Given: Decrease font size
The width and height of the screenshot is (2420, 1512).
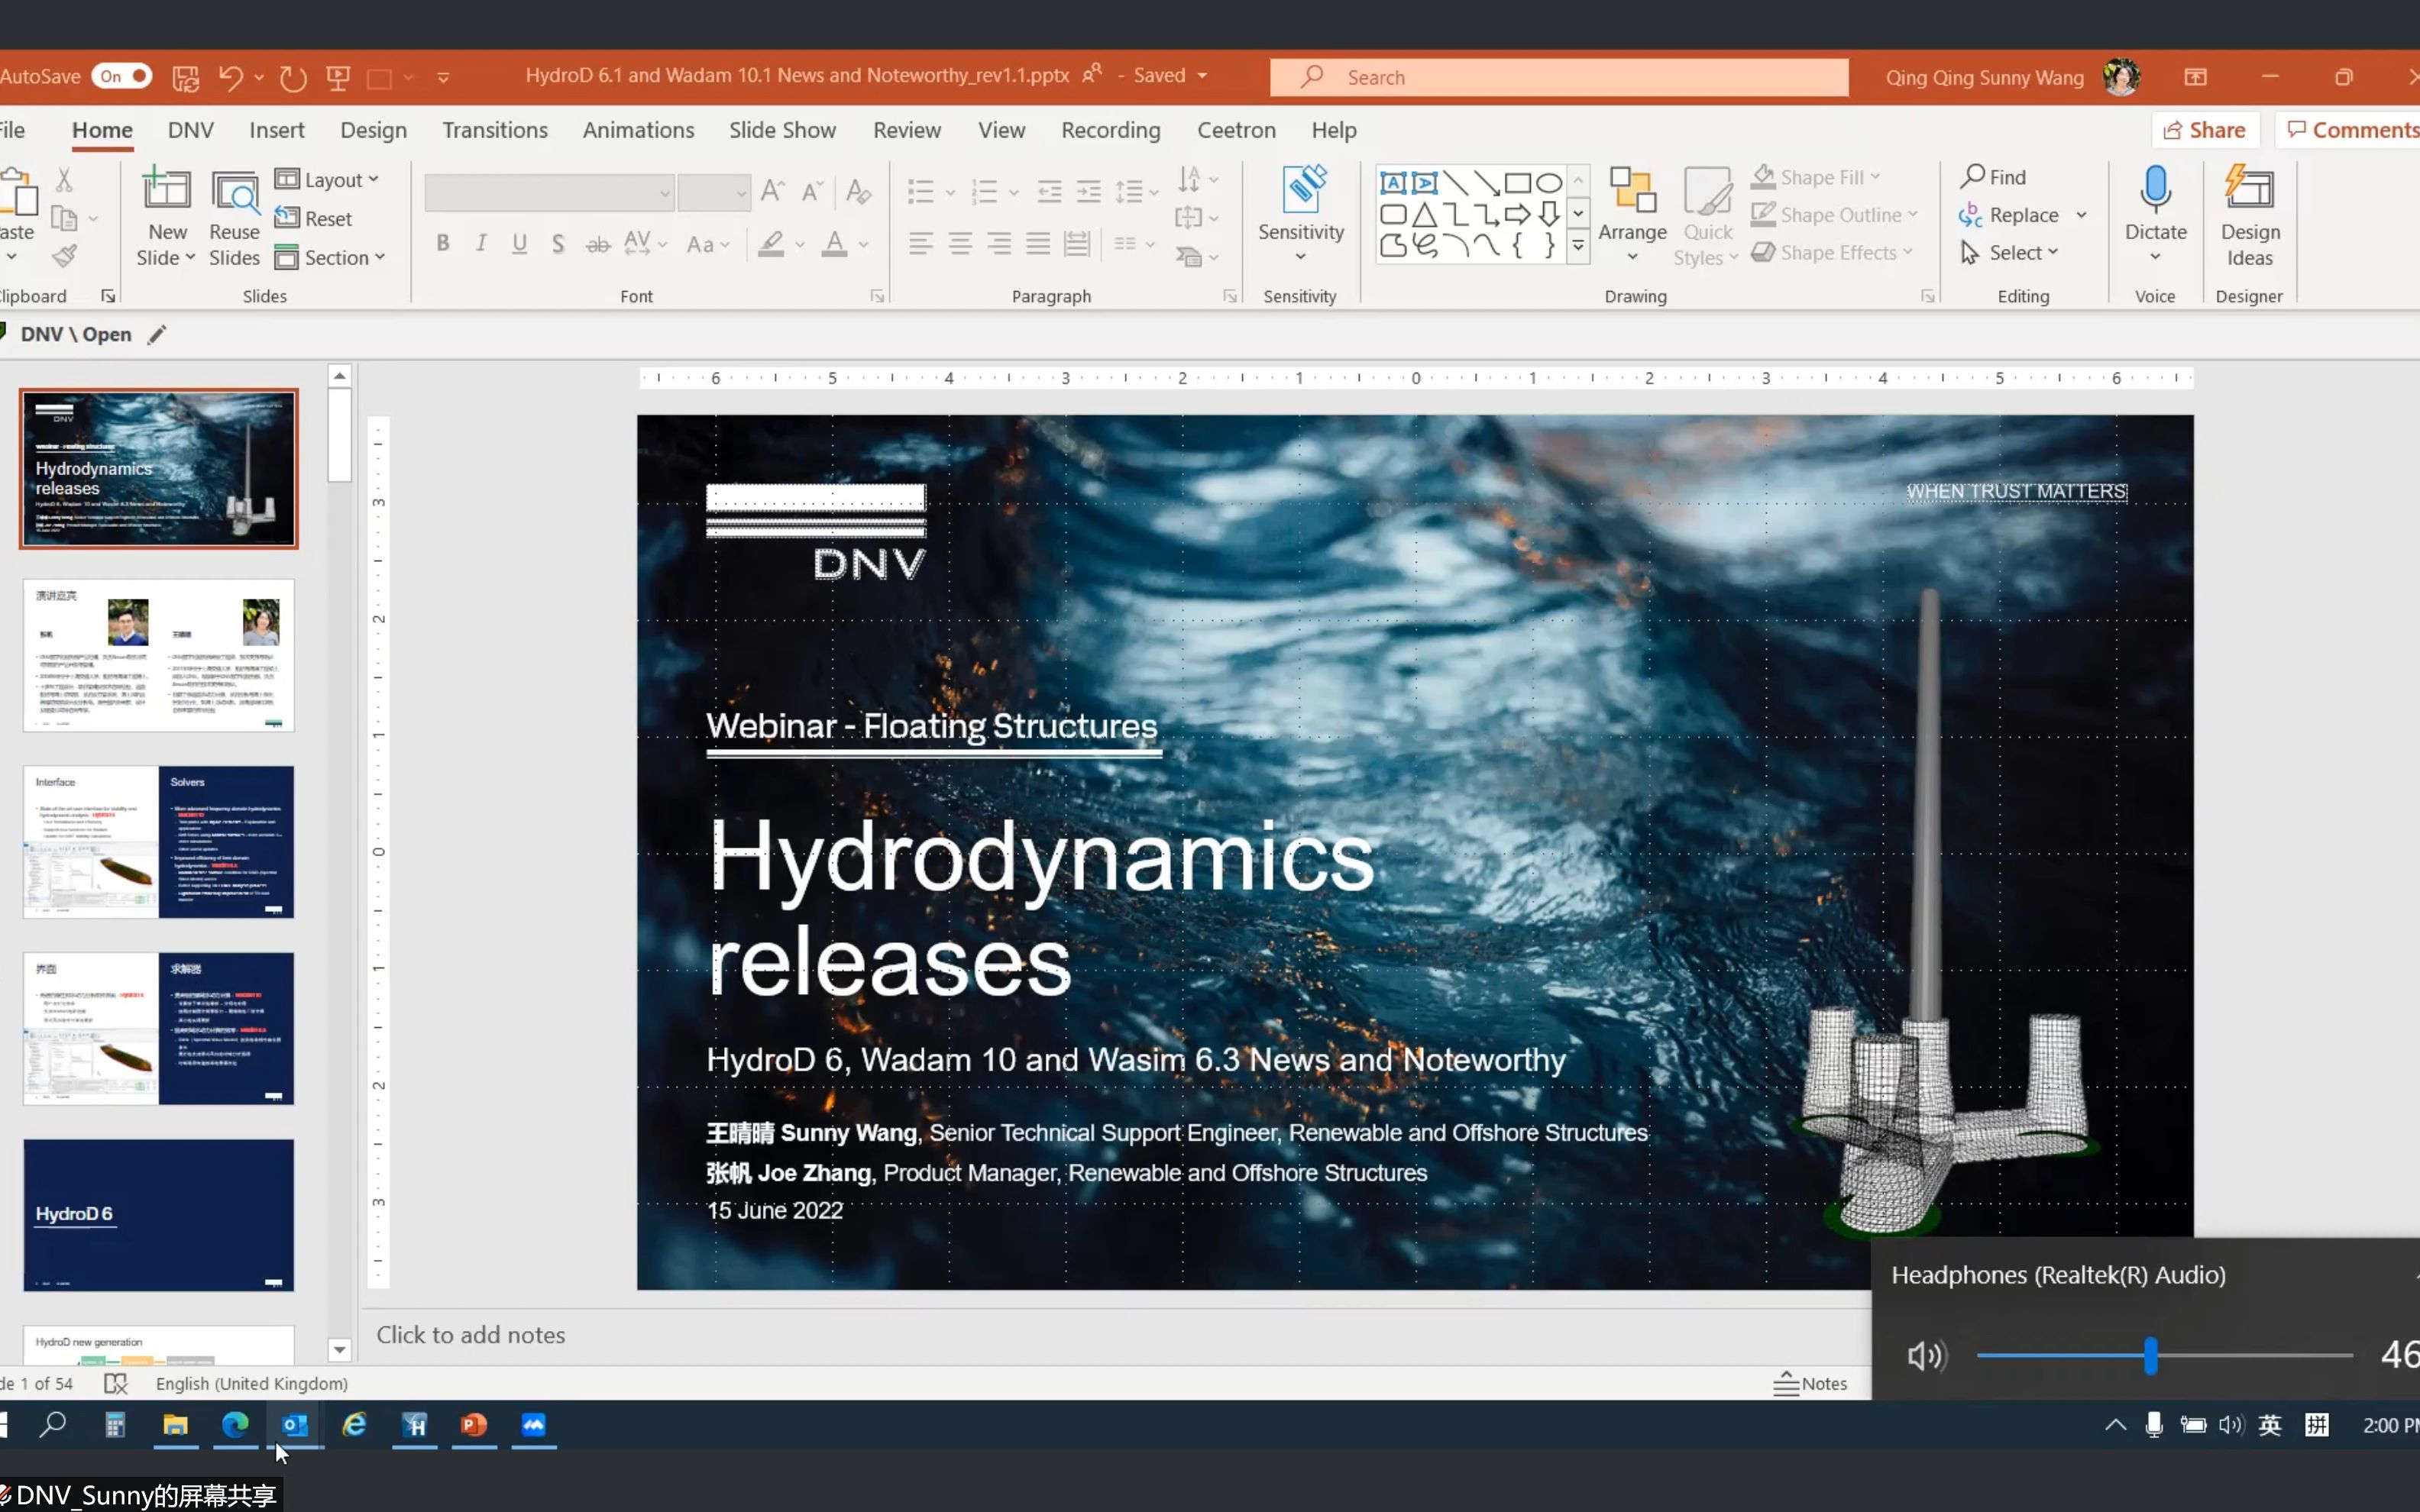Looking at the screenshot, I should point(812,190).
